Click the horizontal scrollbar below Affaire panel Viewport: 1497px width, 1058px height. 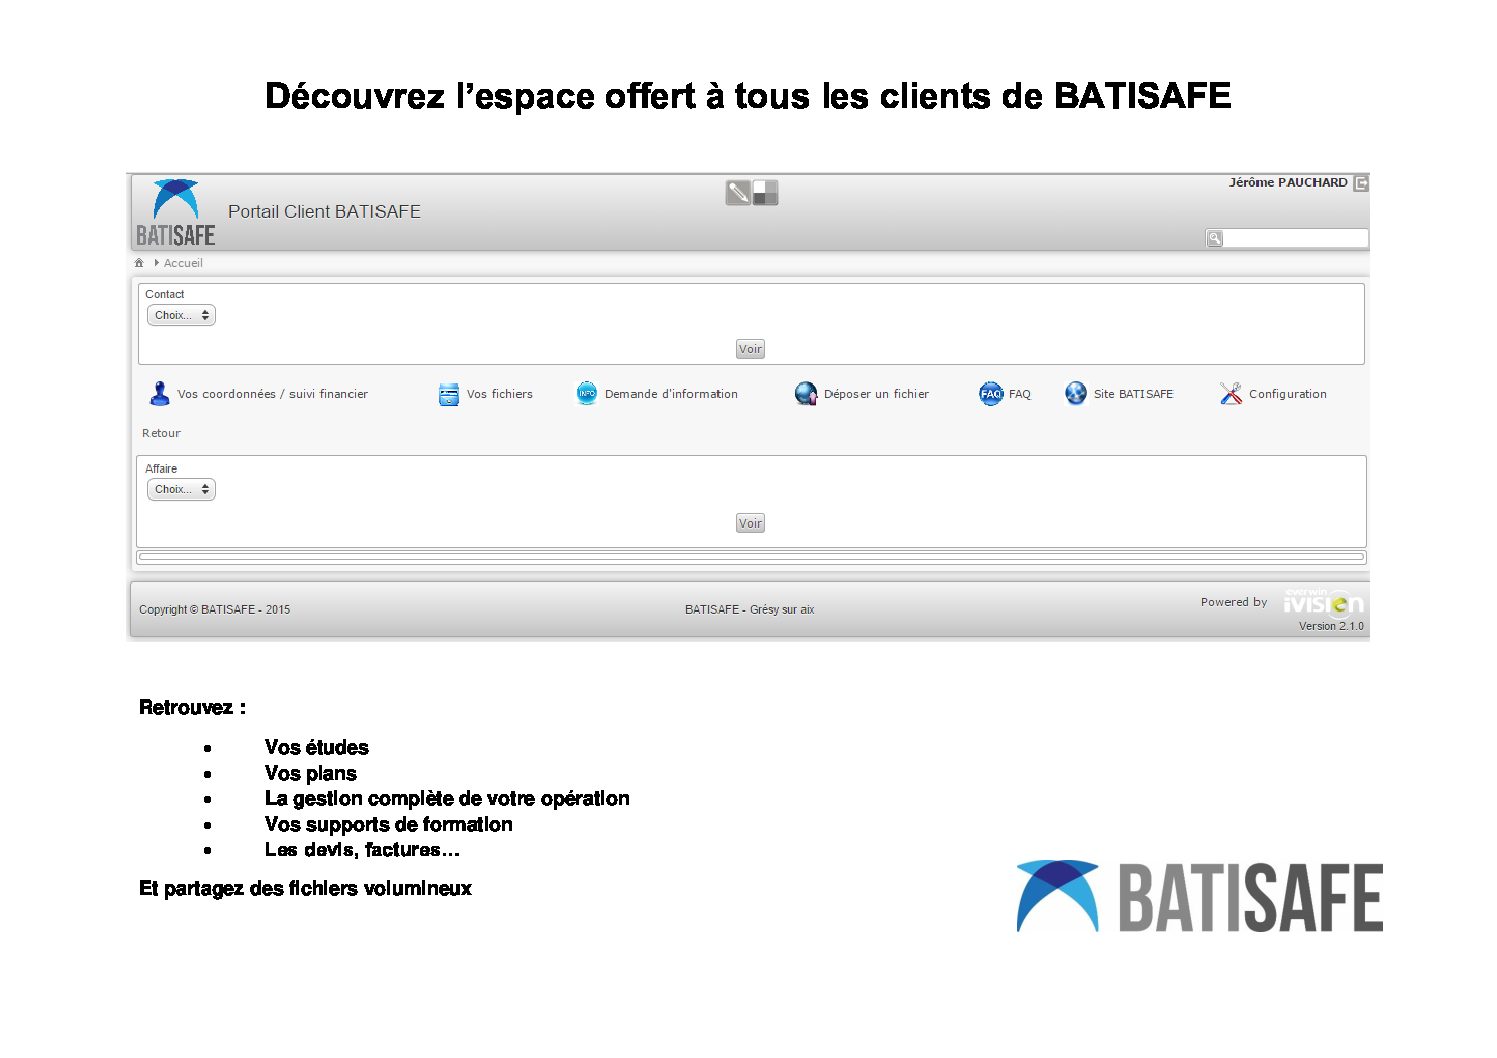coord(751,557)
